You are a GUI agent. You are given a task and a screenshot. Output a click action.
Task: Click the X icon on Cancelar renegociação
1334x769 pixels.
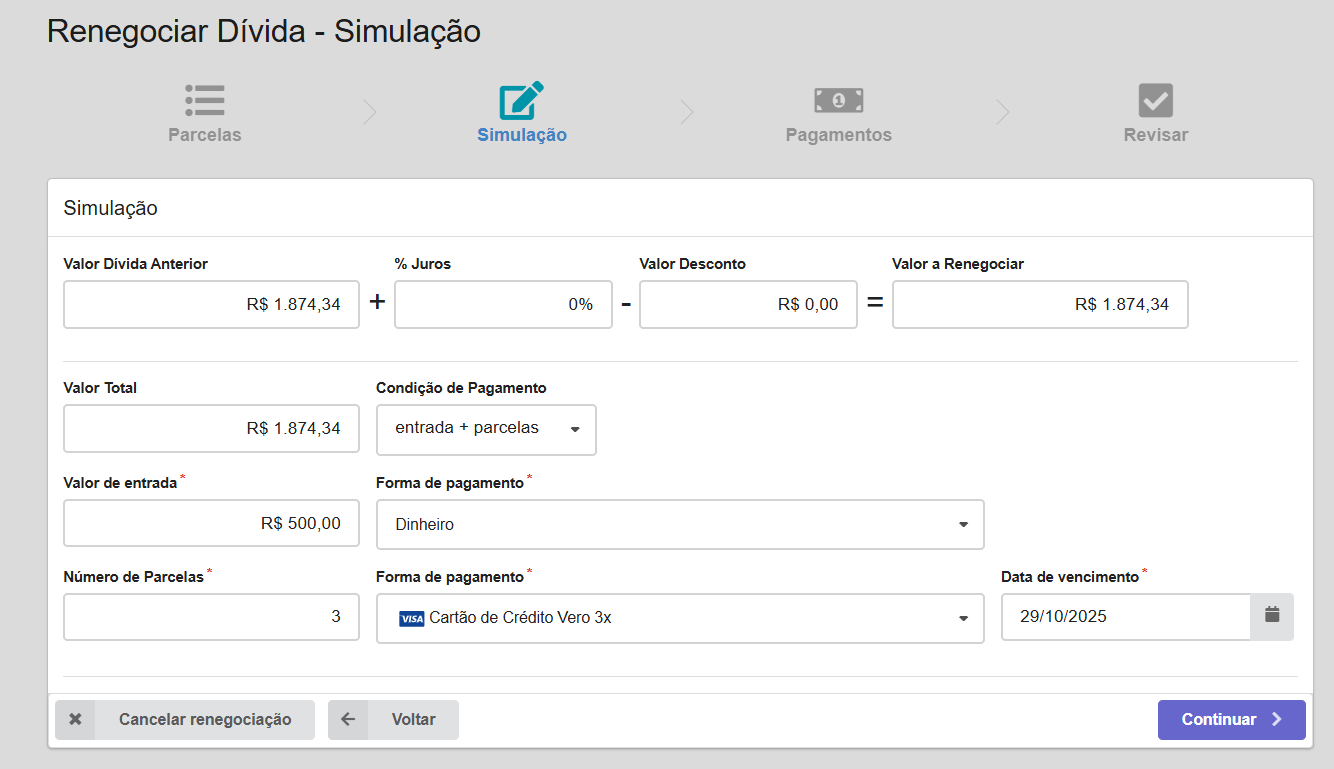(x=76, y=720)
